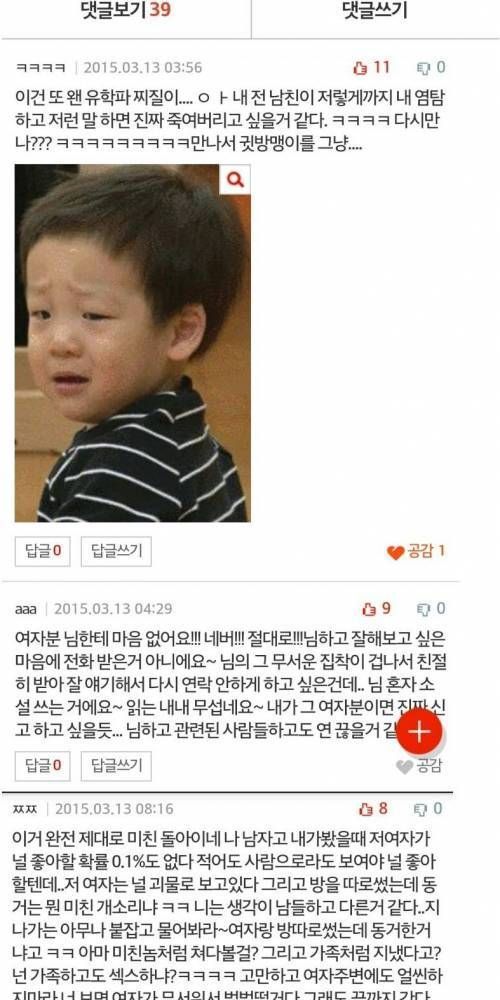Select the username aaa
Image resolution: width=500 pixels, height=1000 pixels.
26,609
